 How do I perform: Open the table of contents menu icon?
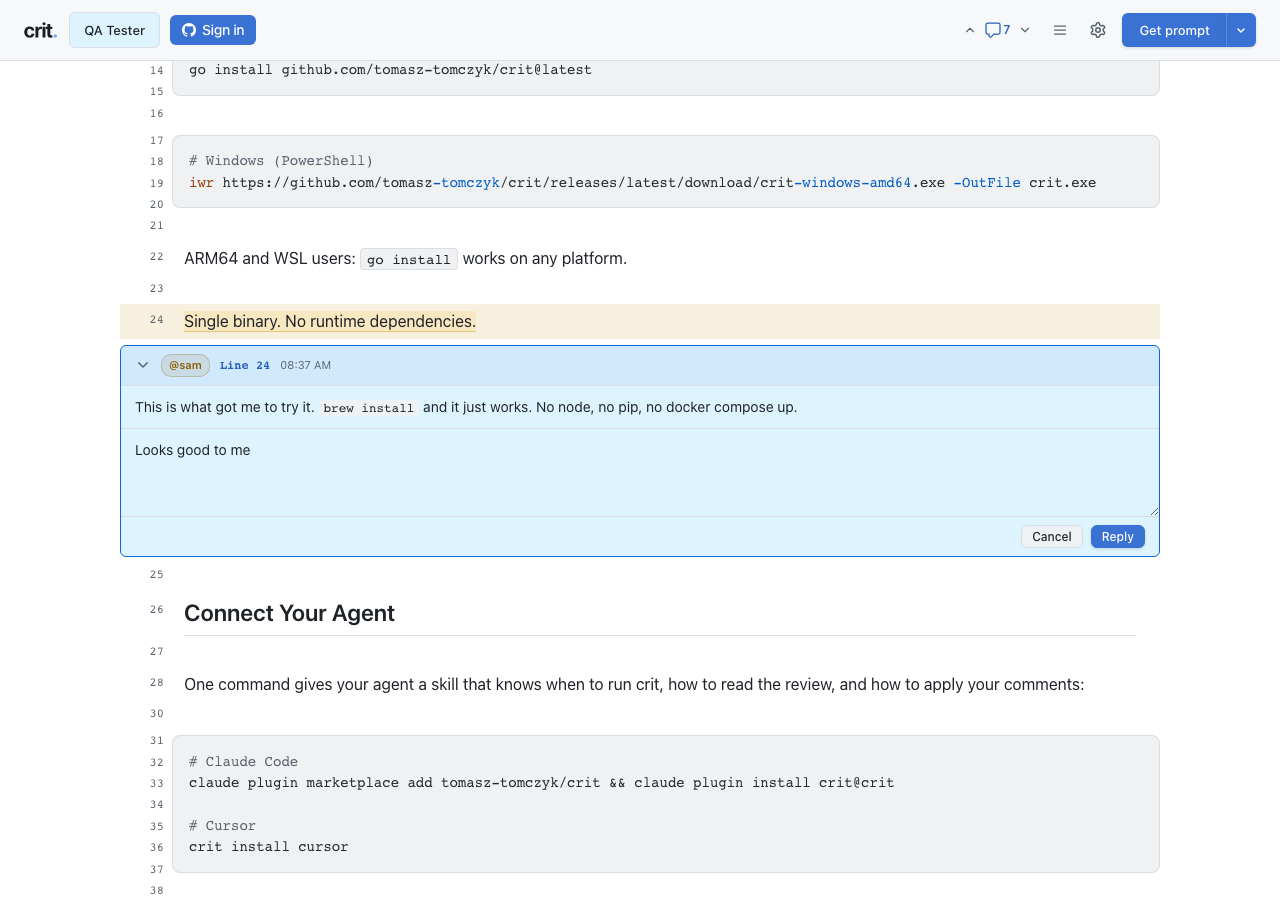[1060, 30]
